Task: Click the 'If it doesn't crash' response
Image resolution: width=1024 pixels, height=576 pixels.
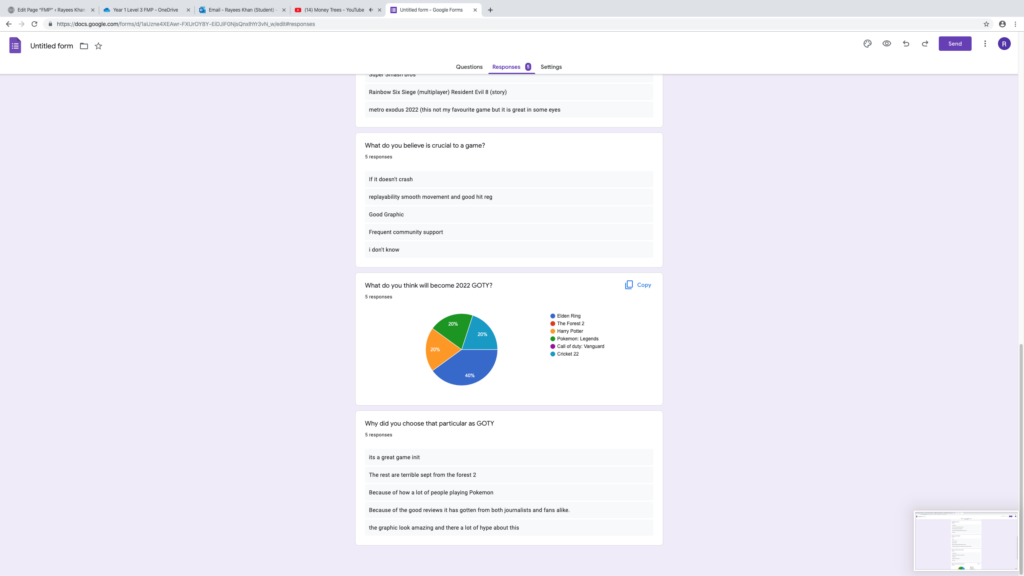Action: click(x=509, y=179)
